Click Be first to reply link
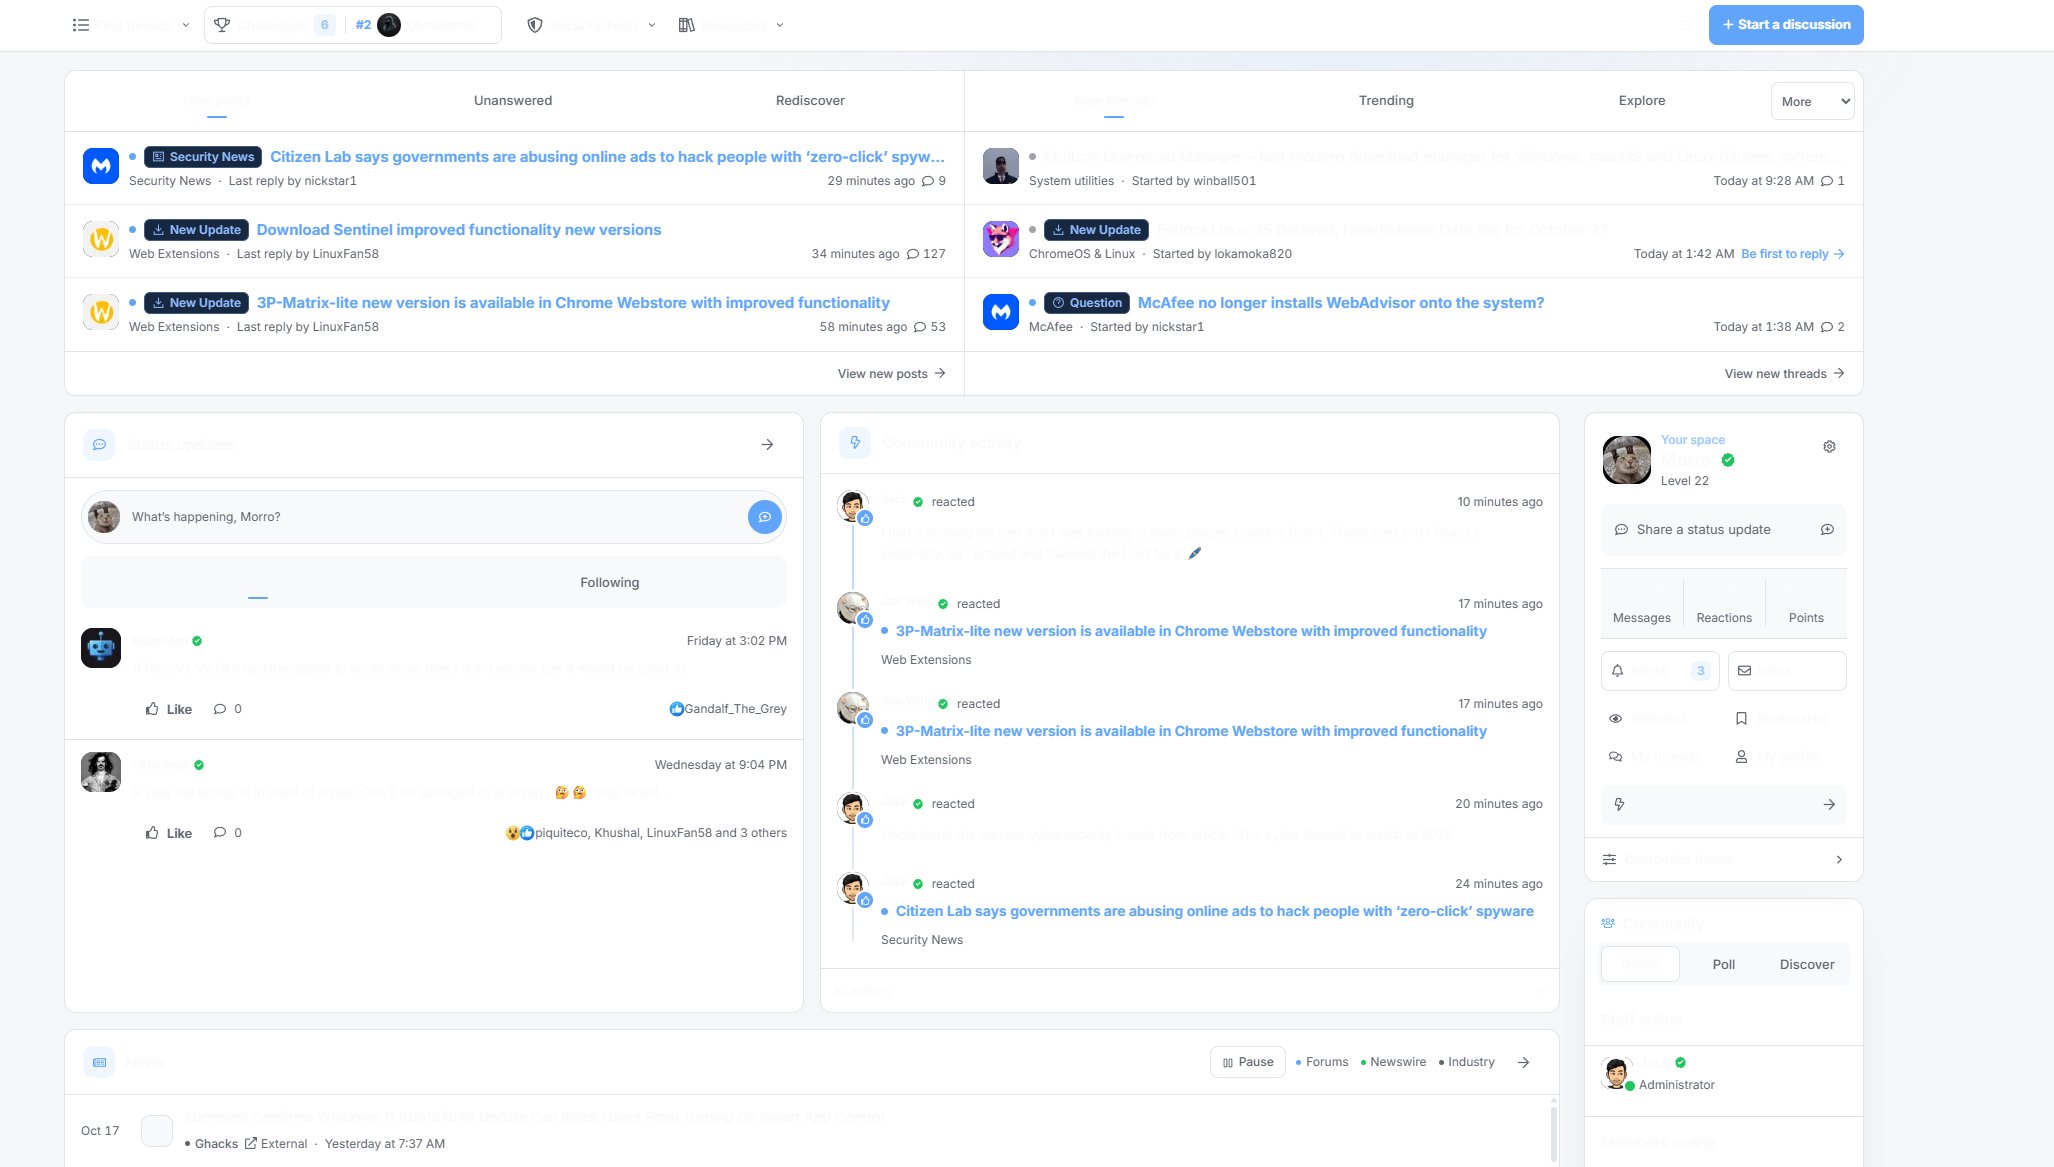 [x=1793, y=254]
